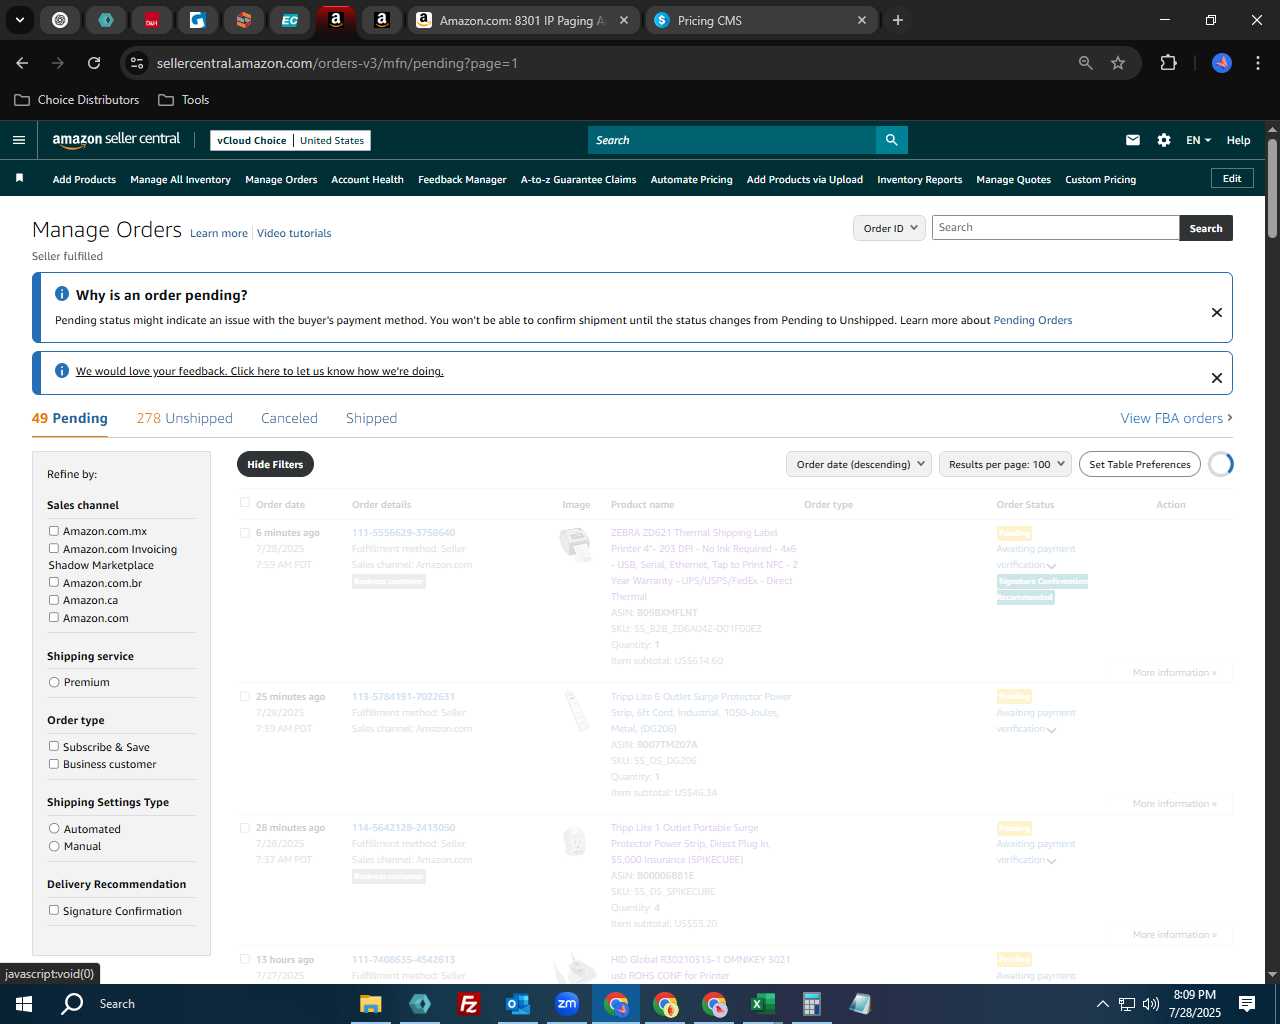This screenshot has width=1280, height=1024.
Task: Select the Premium shipping service radio
Action: 54,682
